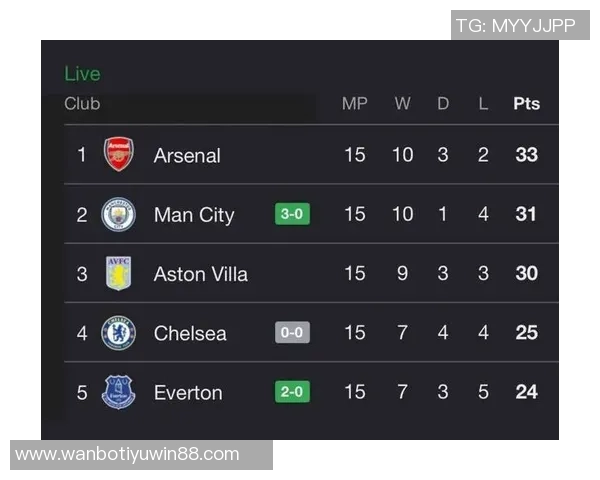Image resolution: width=600 pixels, height=480 pixels.
Task: Click the Arsenal club crest
Action: (x=118, y=155)
